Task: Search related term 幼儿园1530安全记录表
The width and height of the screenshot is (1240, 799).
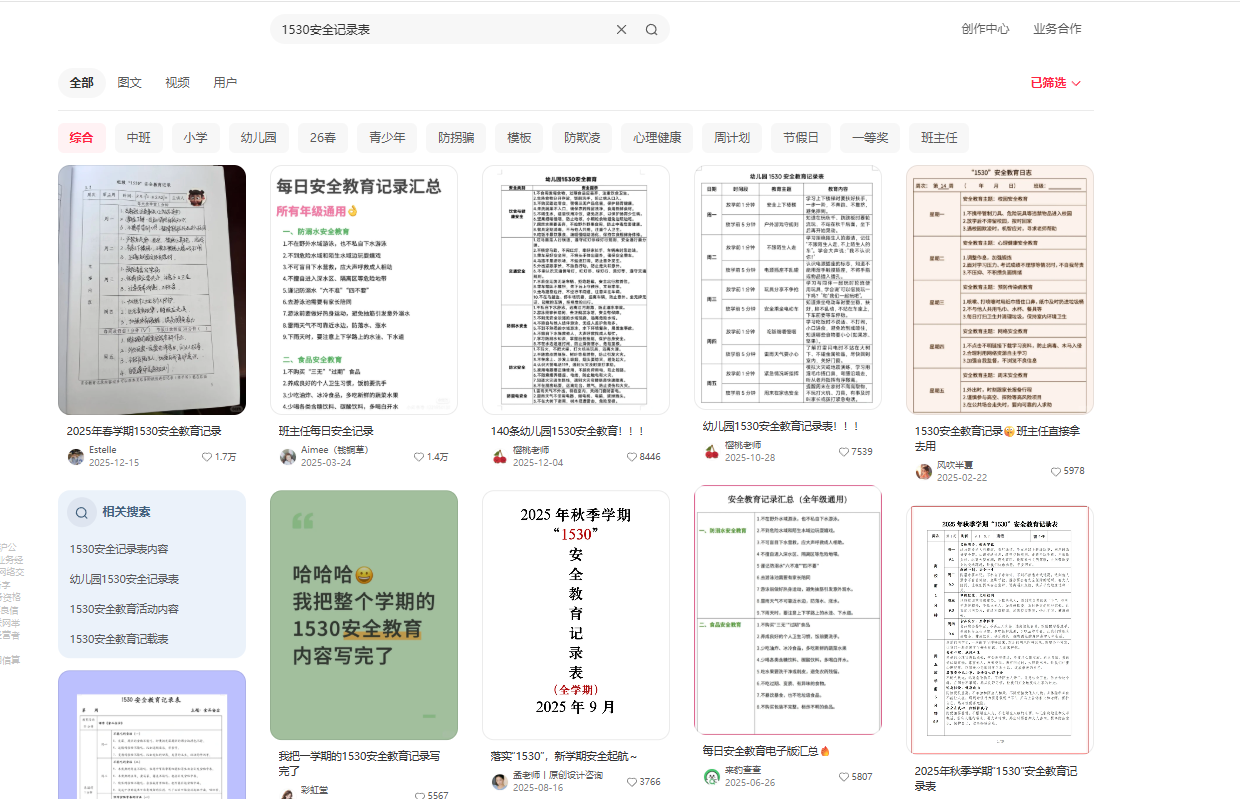Action: point(124,579)
